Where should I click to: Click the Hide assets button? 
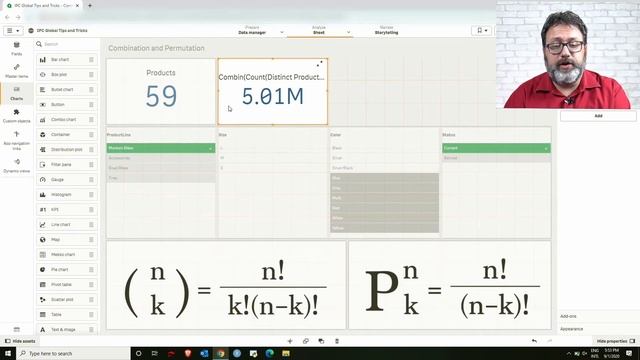[20, 341]
